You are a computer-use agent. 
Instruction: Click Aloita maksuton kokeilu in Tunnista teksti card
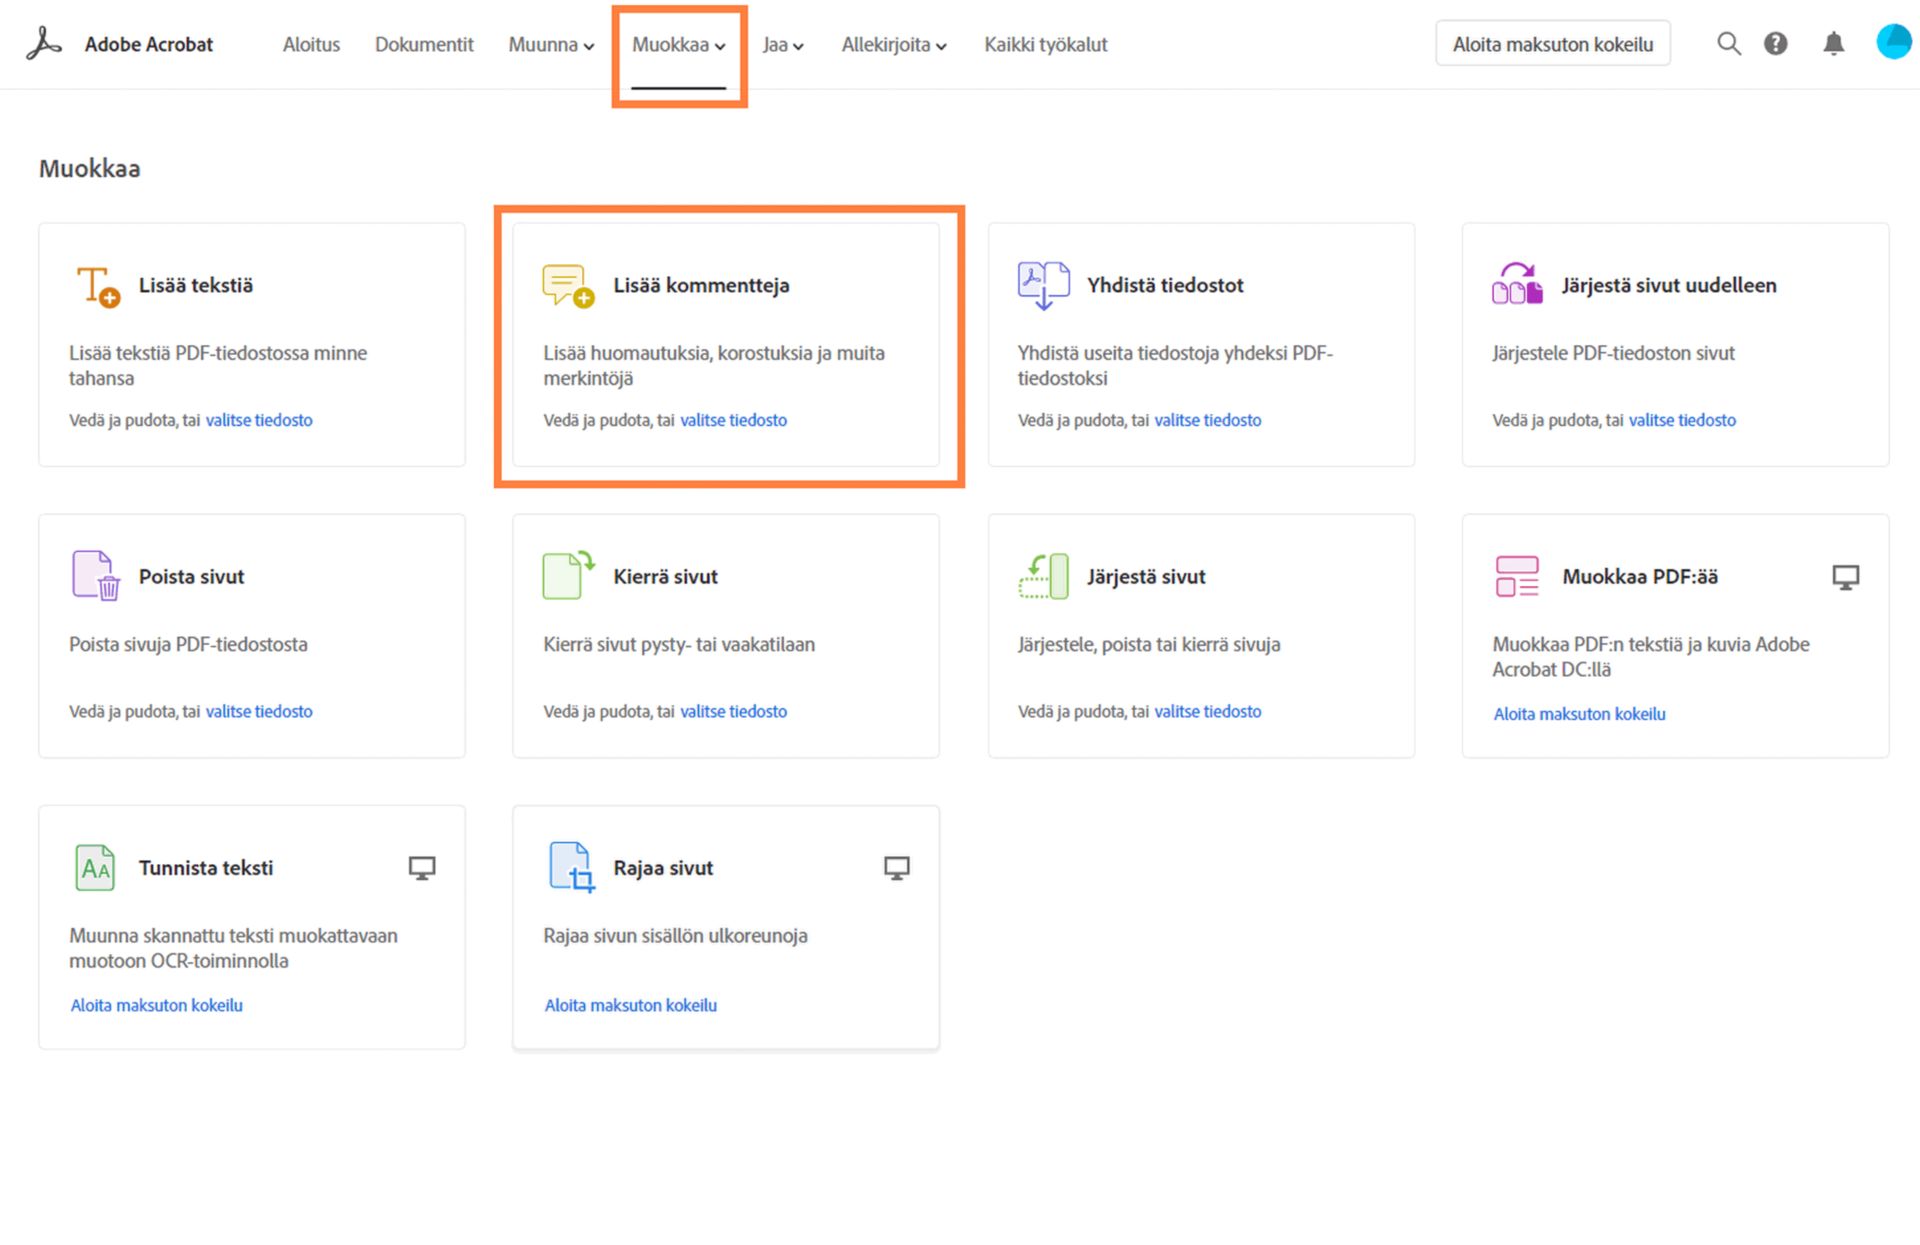(156, 1005)
